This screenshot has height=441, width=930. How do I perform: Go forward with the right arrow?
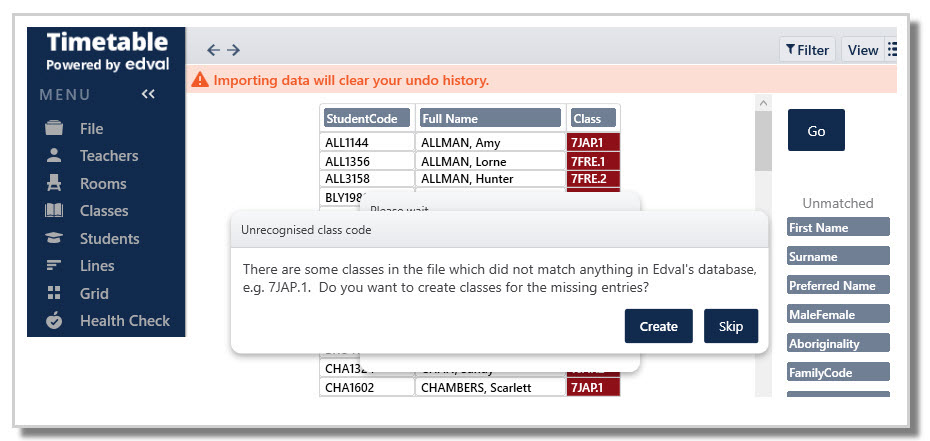point(233,50)
